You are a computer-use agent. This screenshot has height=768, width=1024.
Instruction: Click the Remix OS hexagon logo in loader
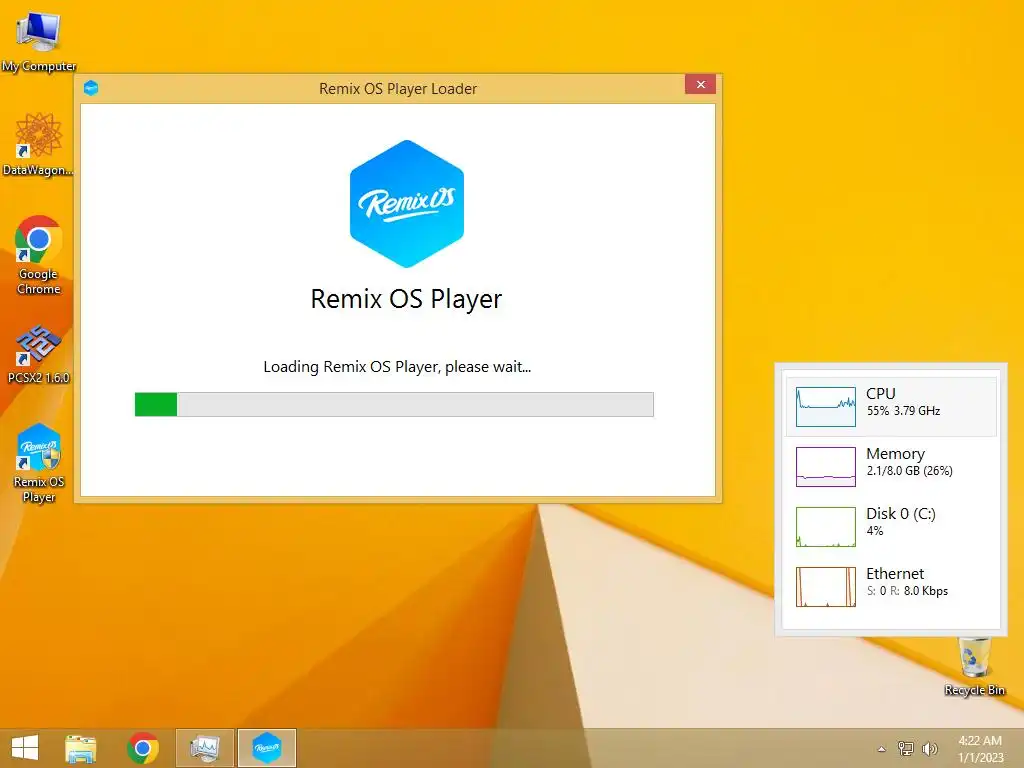click(x=407, y=204)
